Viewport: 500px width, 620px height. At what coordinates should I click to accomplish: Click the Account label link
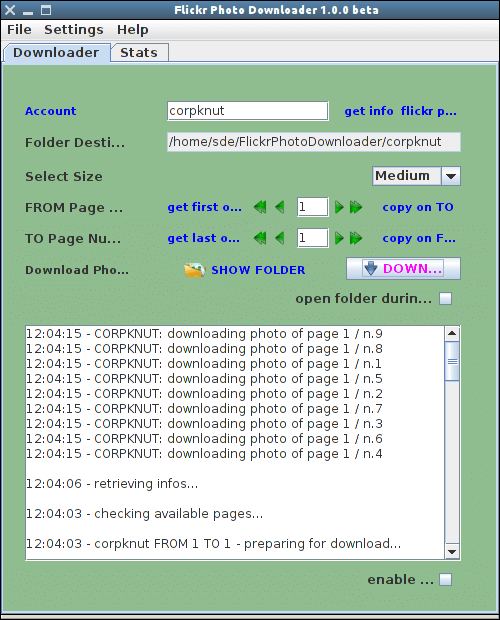click(51, 111)
